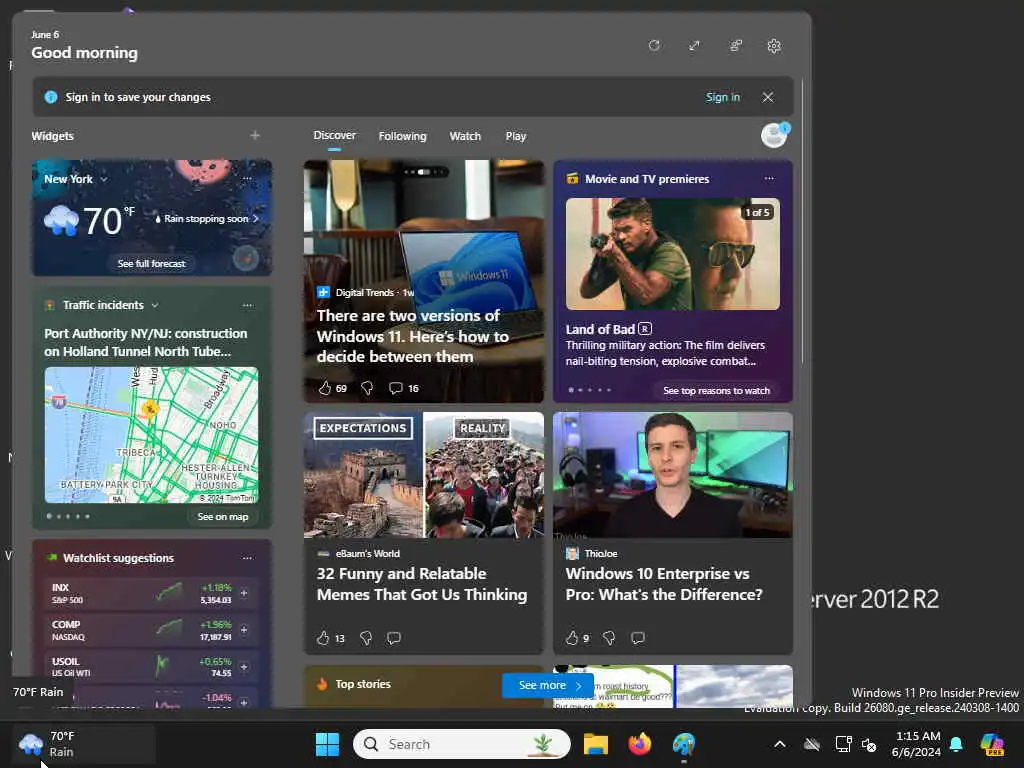Open comments on Memes article
1024x768 pixels.
(x=394, y=638)
